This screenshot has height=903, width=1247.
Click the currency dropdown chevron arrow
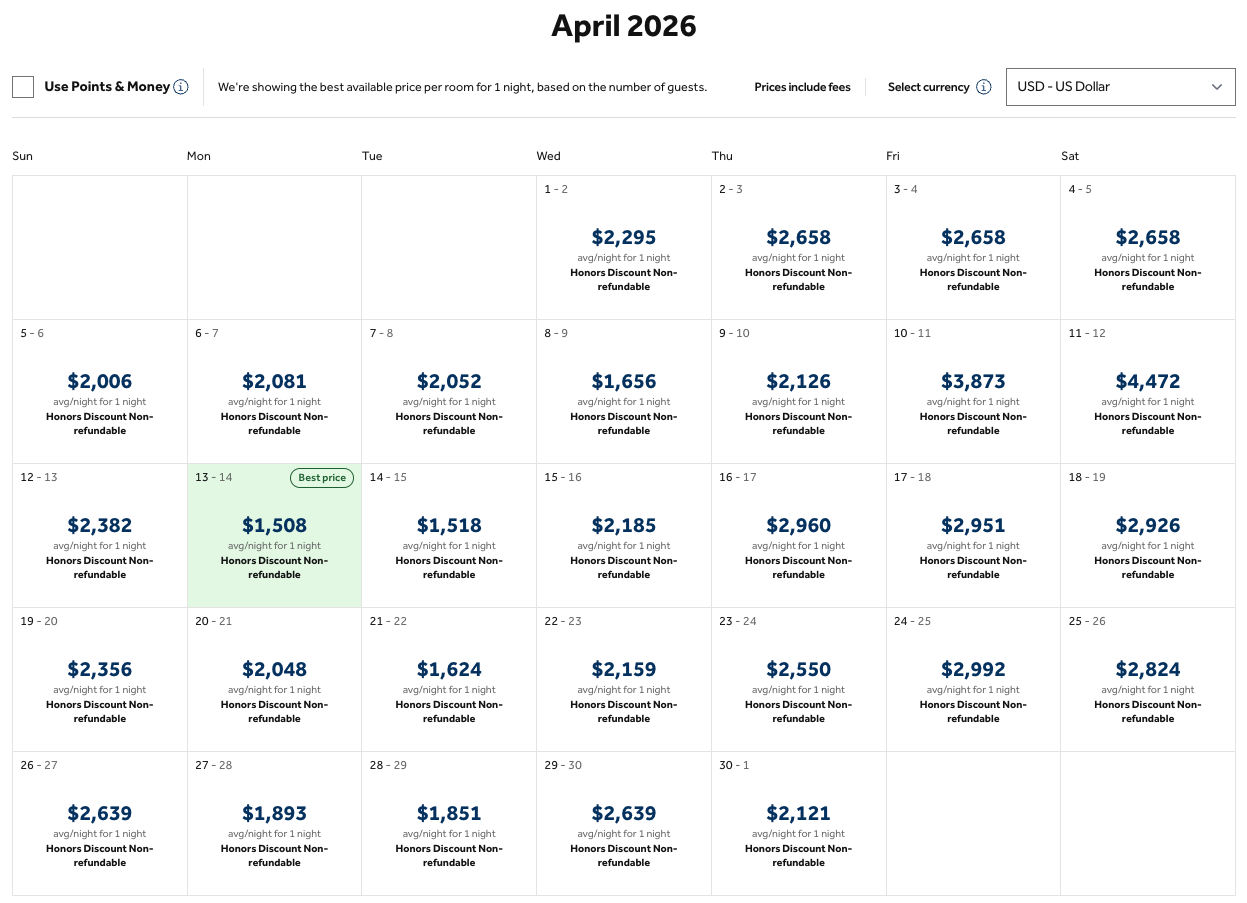pos(1217,87)
